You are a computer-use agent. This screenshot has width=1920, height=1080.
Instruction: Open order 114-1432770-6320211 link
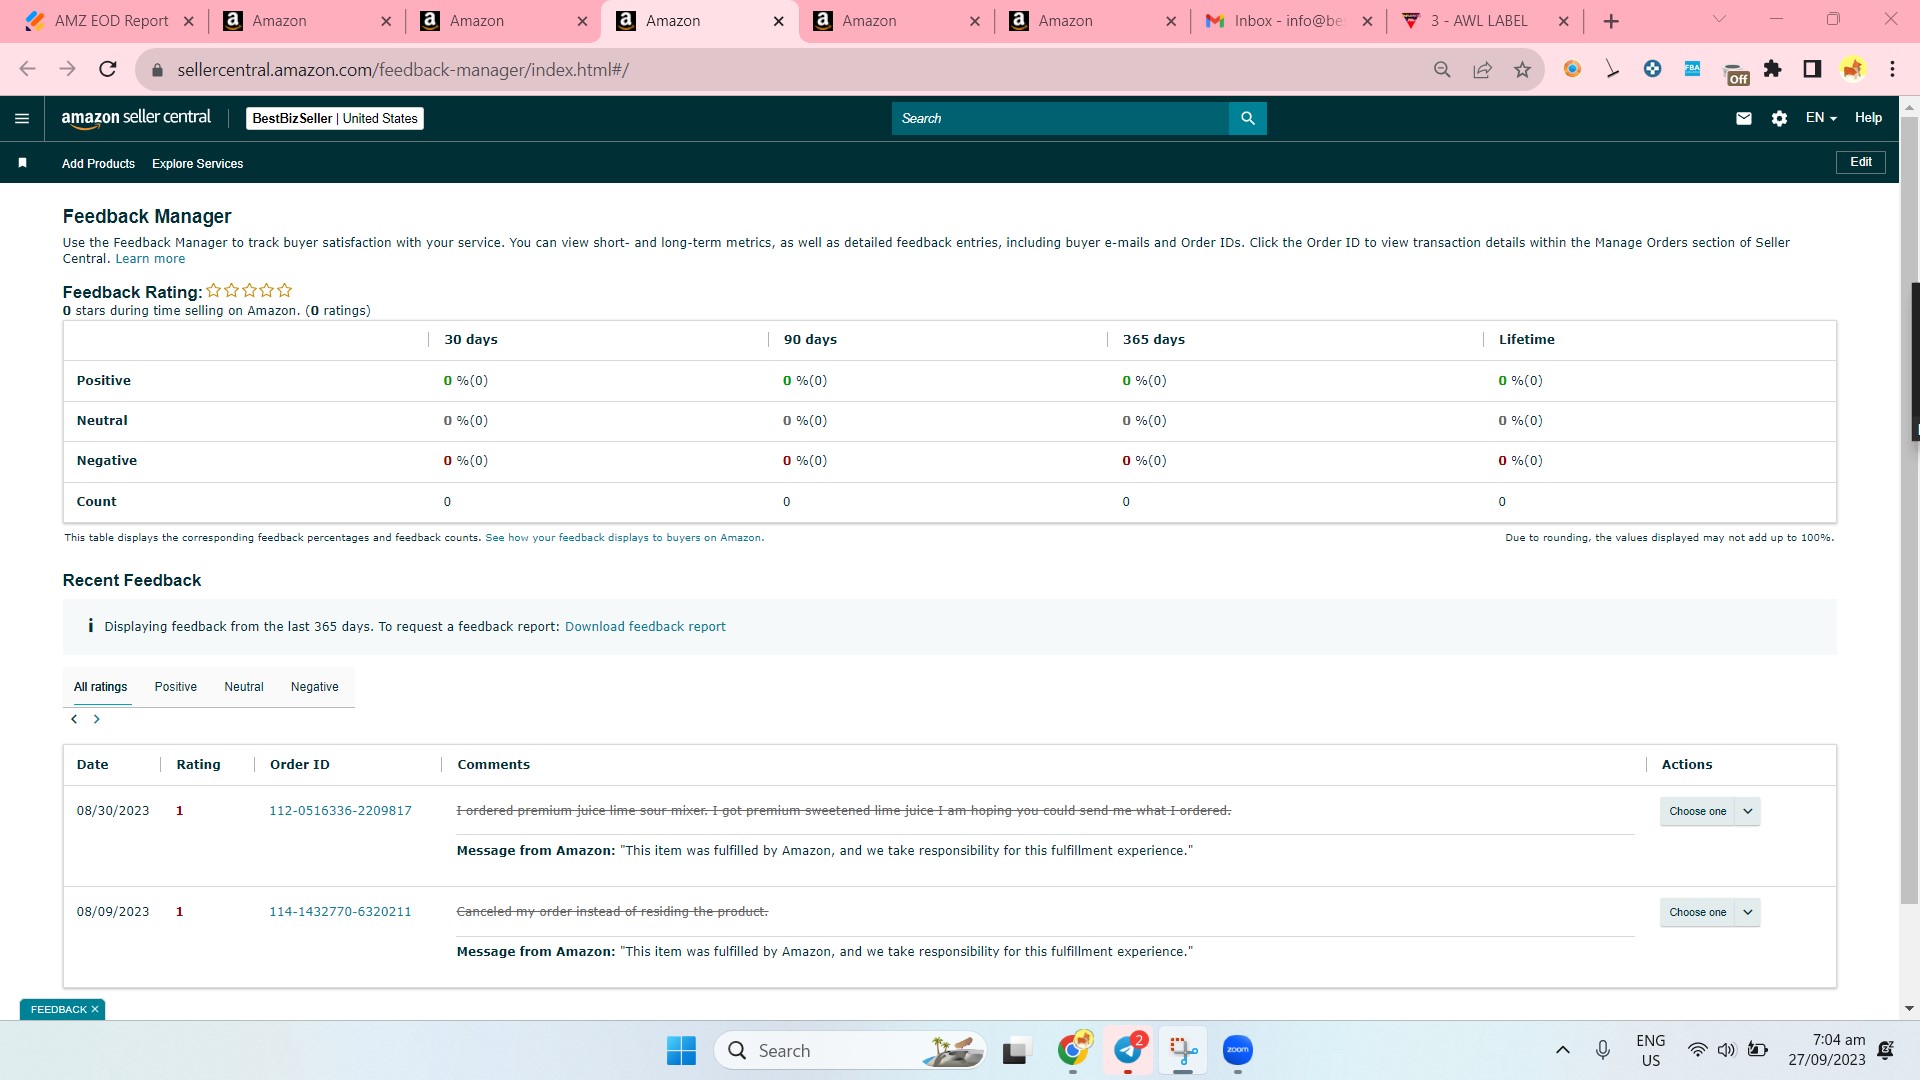[x=340, y=912]
